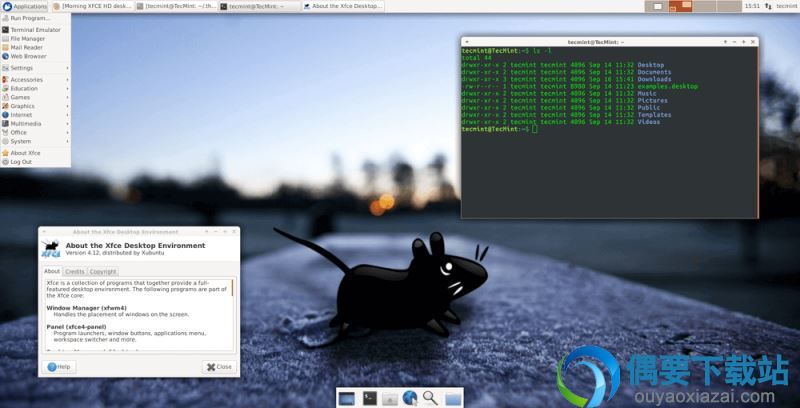Switch to the Credits tab
This screenshot has height=408, width=800.
tap(74, 272)
